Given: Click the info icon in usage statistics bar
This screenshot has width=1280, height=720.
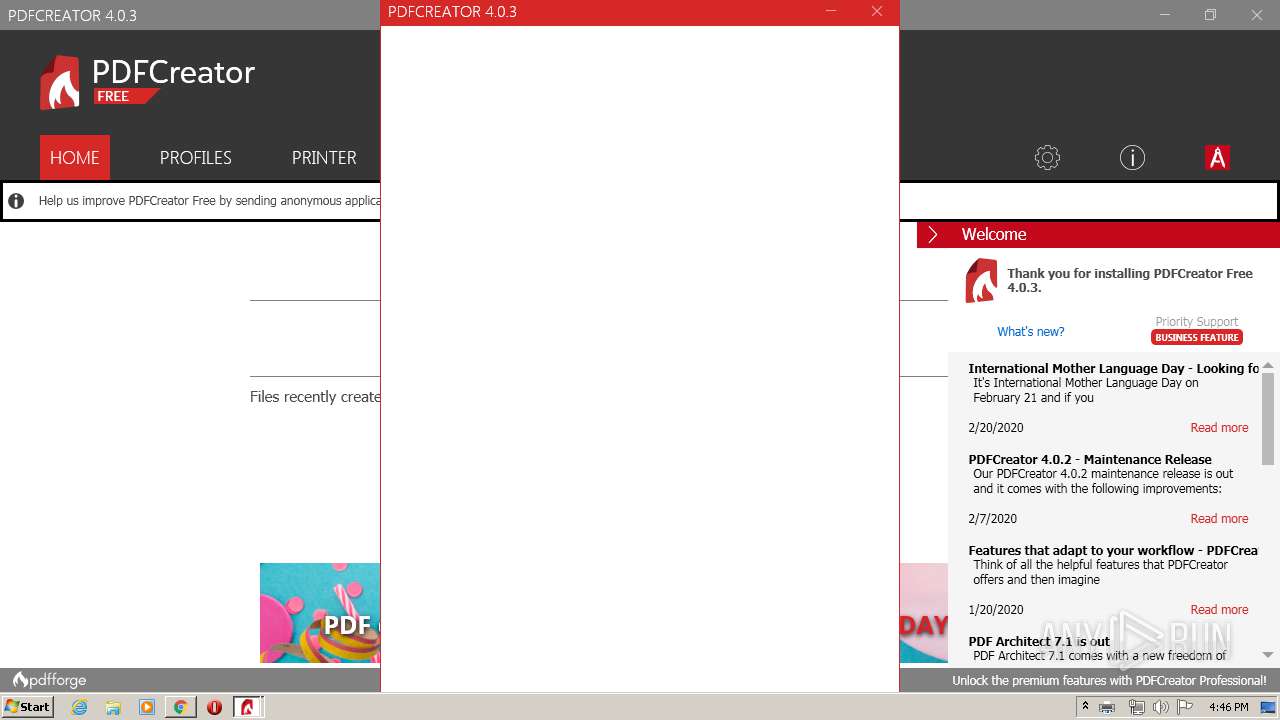Looking at the screenshot, I should pos(16,201).
